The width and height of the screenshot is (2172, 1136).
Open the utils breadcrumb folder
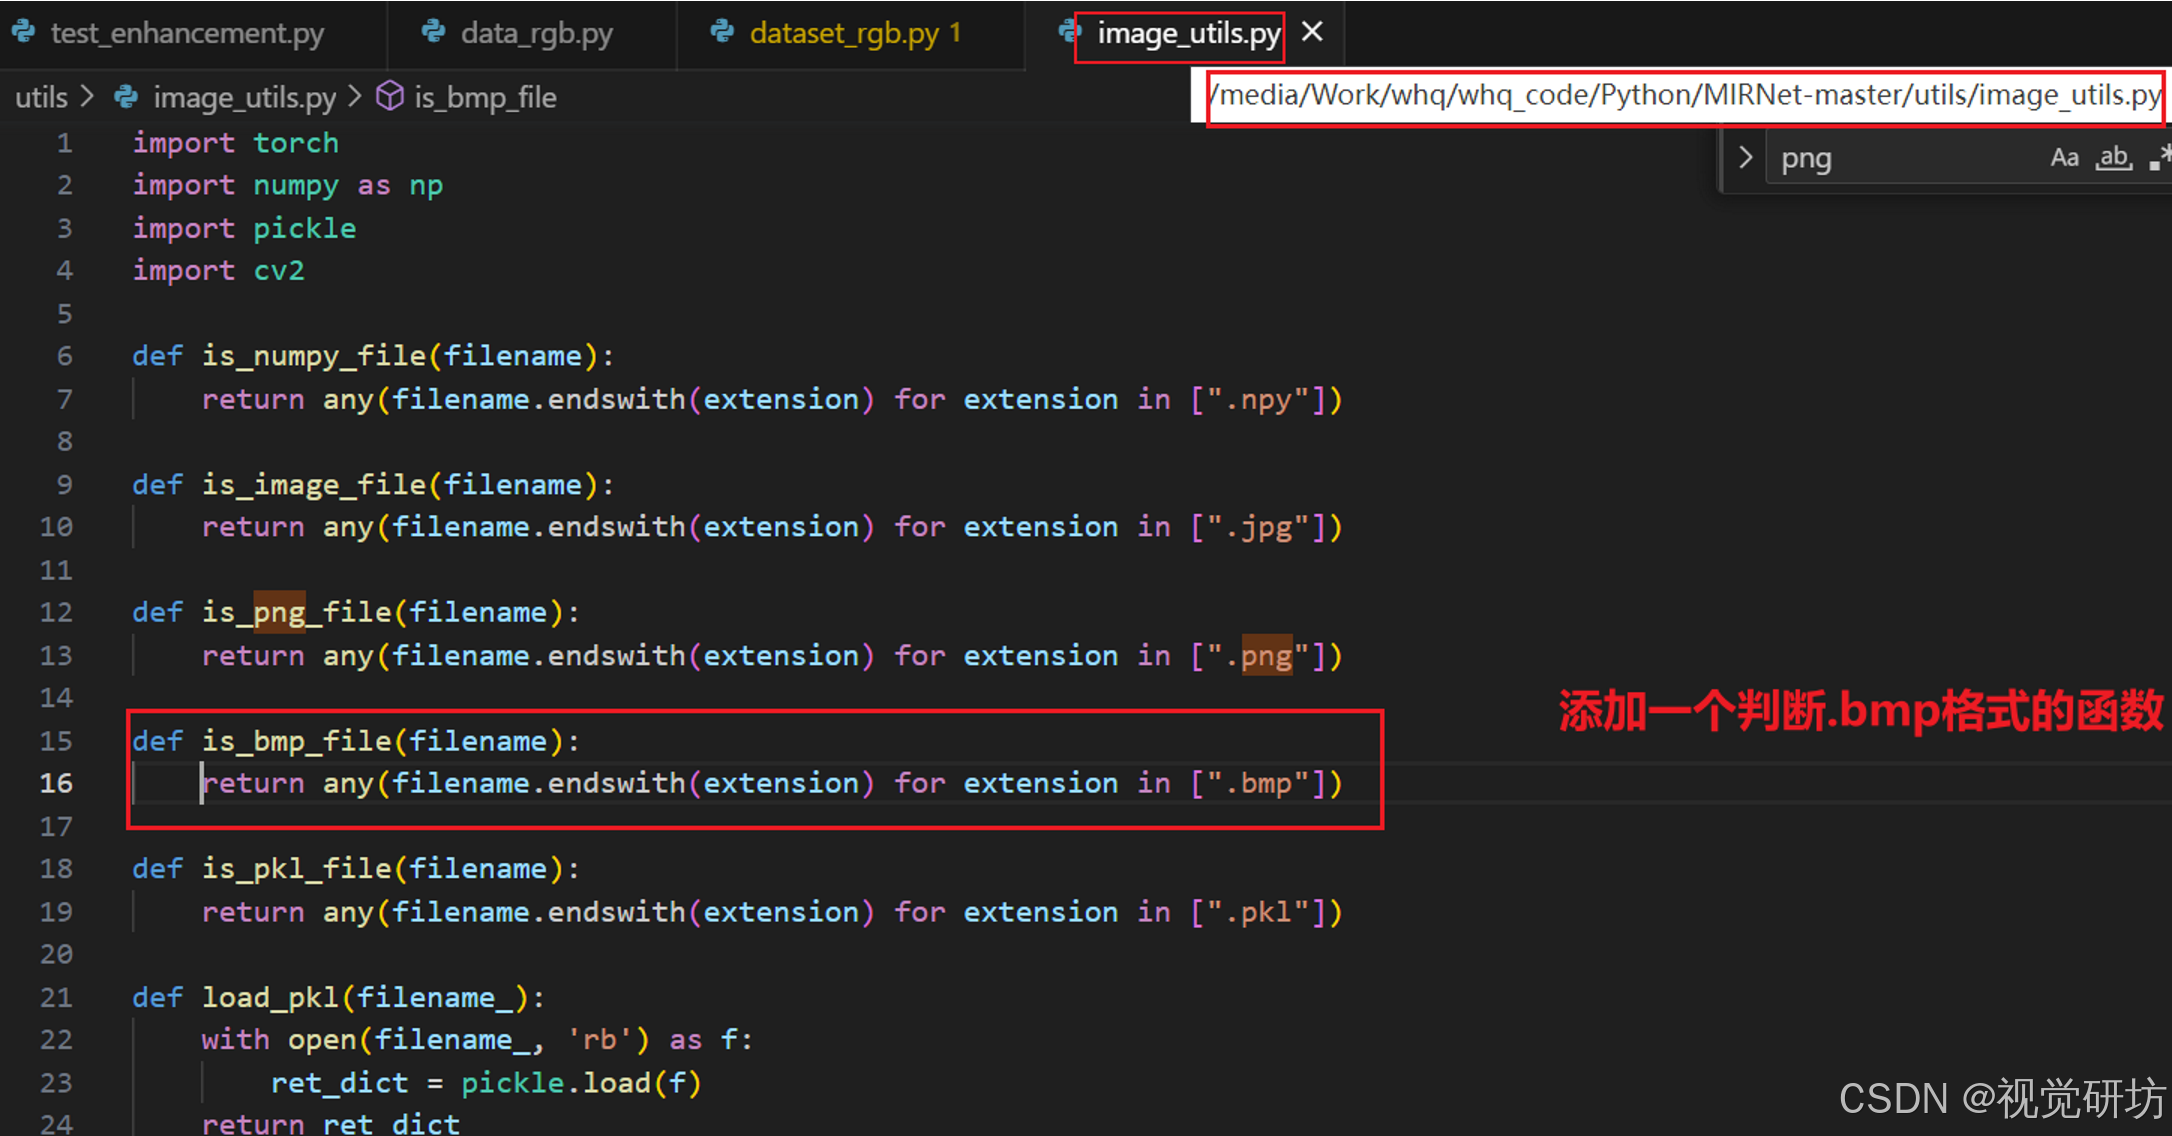pos(41,97)
